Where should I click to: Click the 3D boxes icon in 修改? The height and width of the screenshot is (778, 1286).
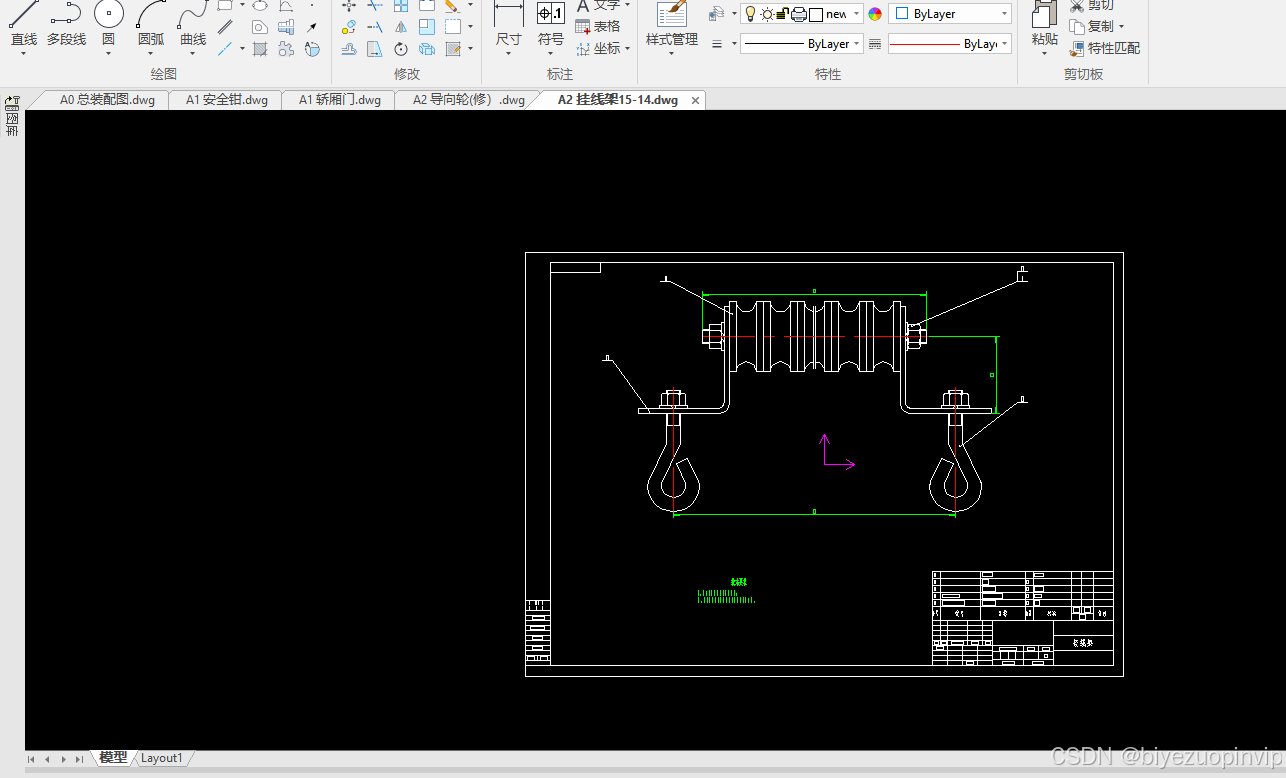pos(427,49)
